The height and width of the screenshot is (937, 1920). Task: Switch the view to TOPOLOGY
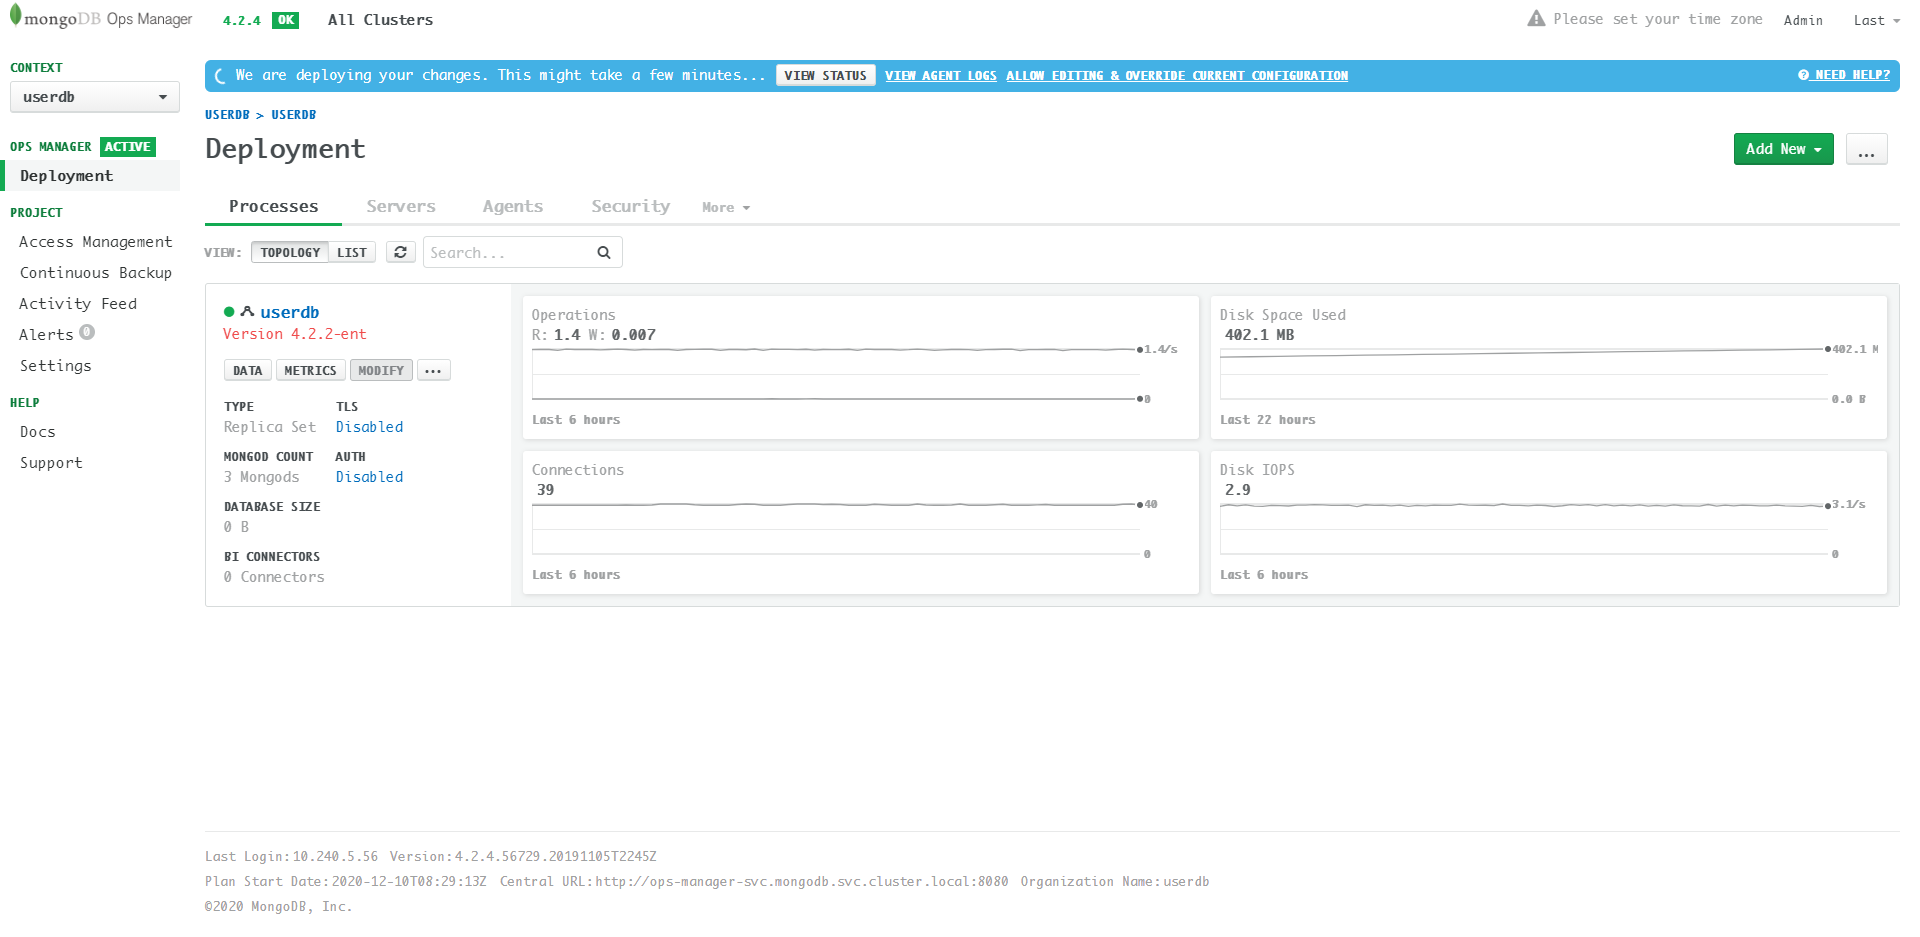point(289,252)
